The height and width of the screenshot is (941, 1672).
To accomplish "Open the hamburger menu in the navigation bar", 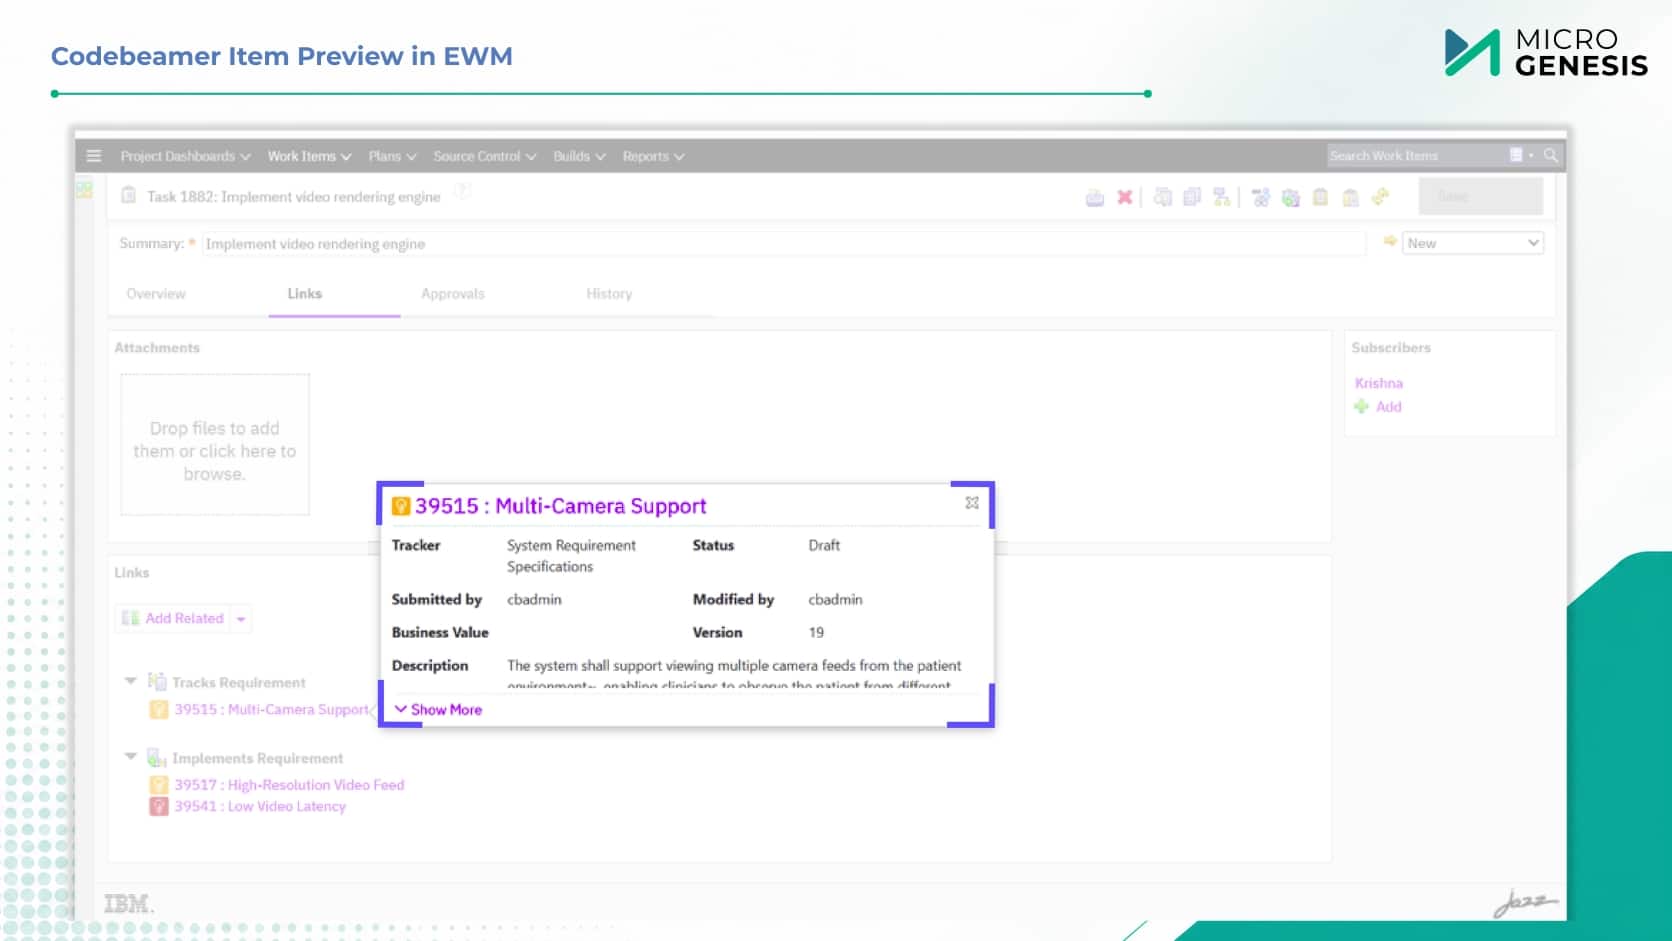I will [x=94, y=156].
